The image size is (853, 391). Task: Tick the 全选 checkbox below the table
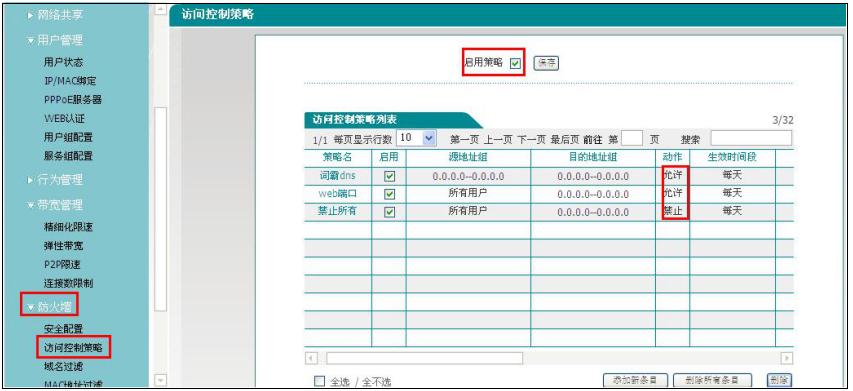pyautogui.click(x=319, y=381)
